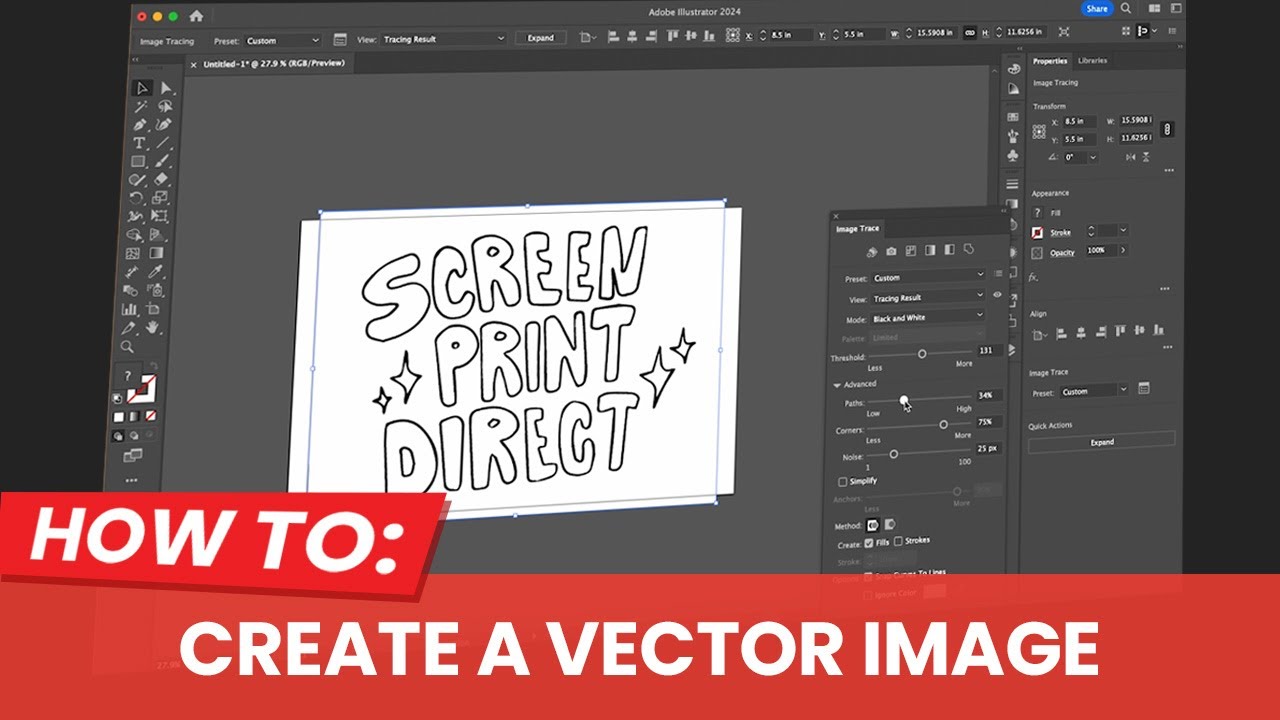Screen dimensions: 1280x720
Task: Click the Image Trace panel tab
Action: point(857,229)
